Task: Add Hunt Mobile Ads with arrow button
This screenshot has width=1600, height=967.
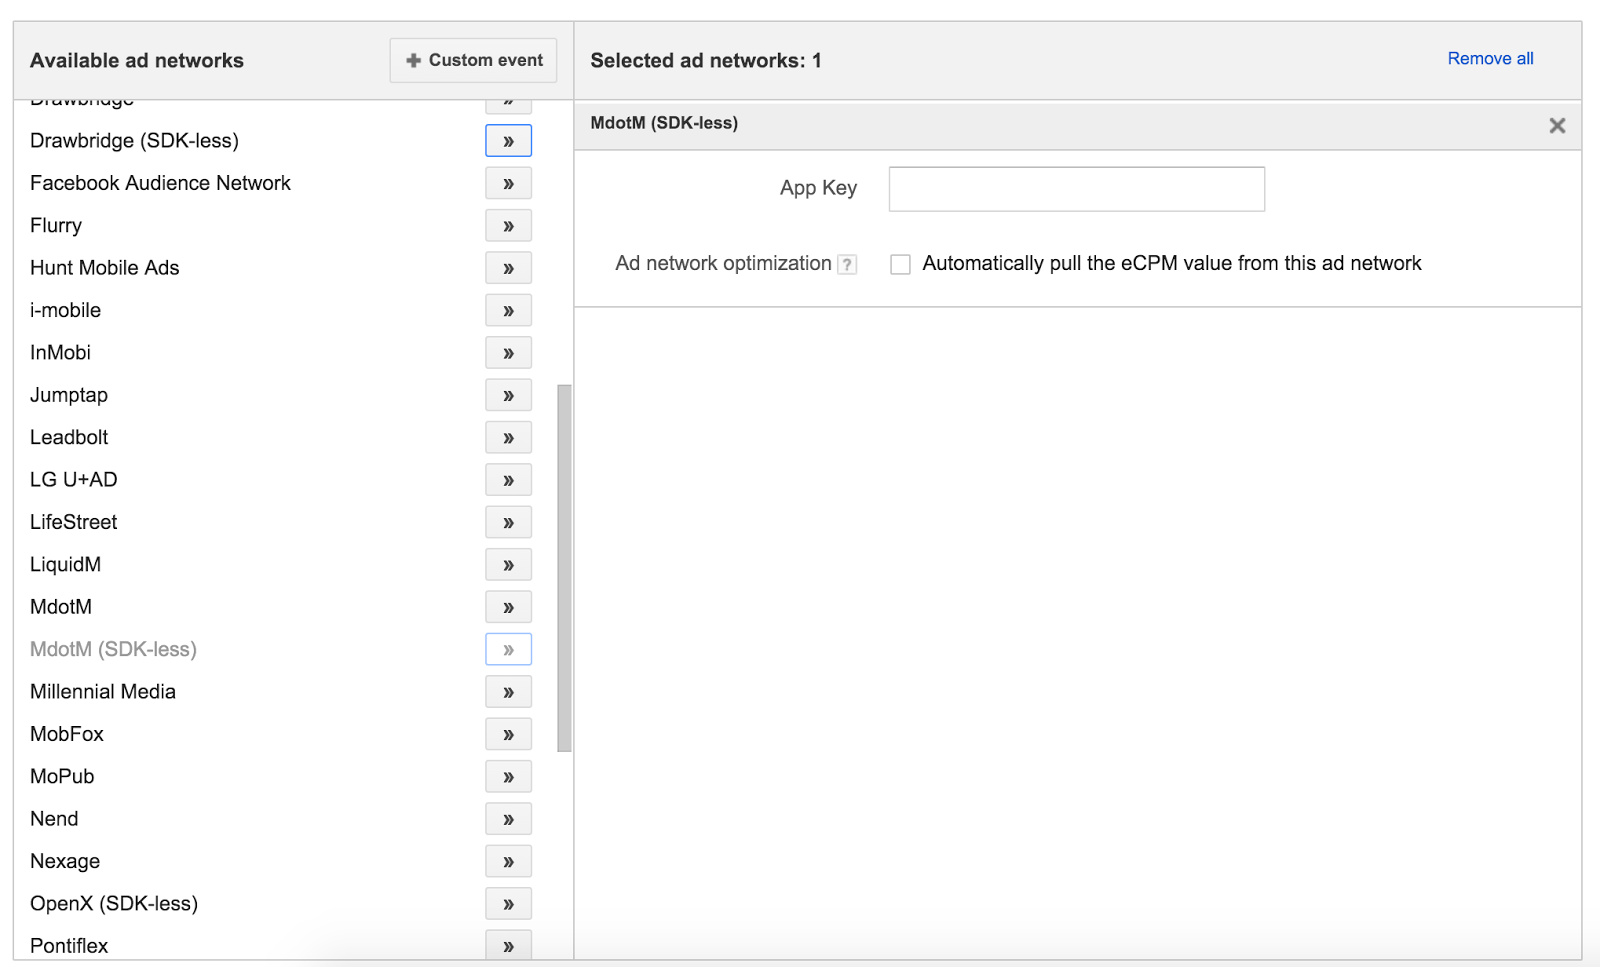Action: [x=508, y=268]
